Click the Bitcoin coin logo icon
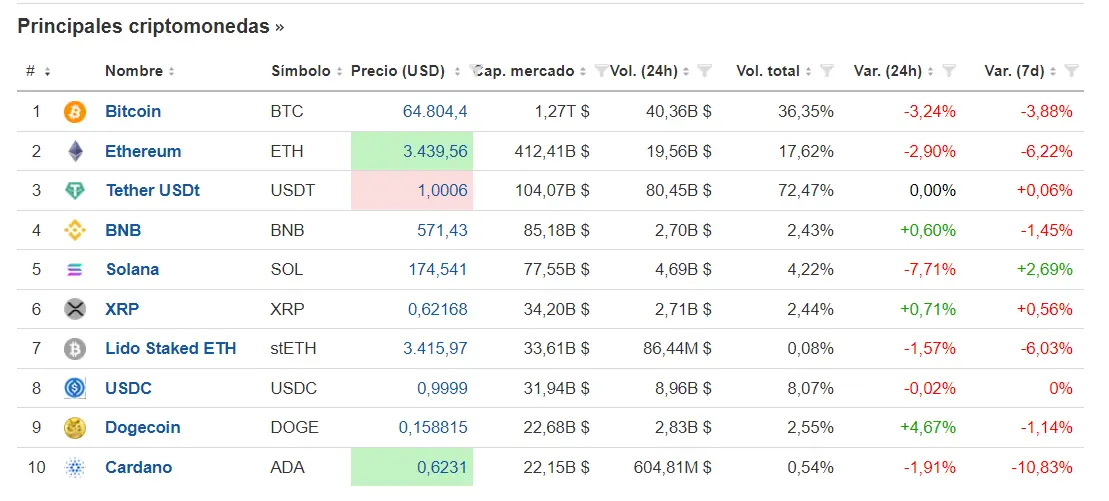Viewport: 1109px width, 501px height. pyautogui.click(x=74, y=112)
